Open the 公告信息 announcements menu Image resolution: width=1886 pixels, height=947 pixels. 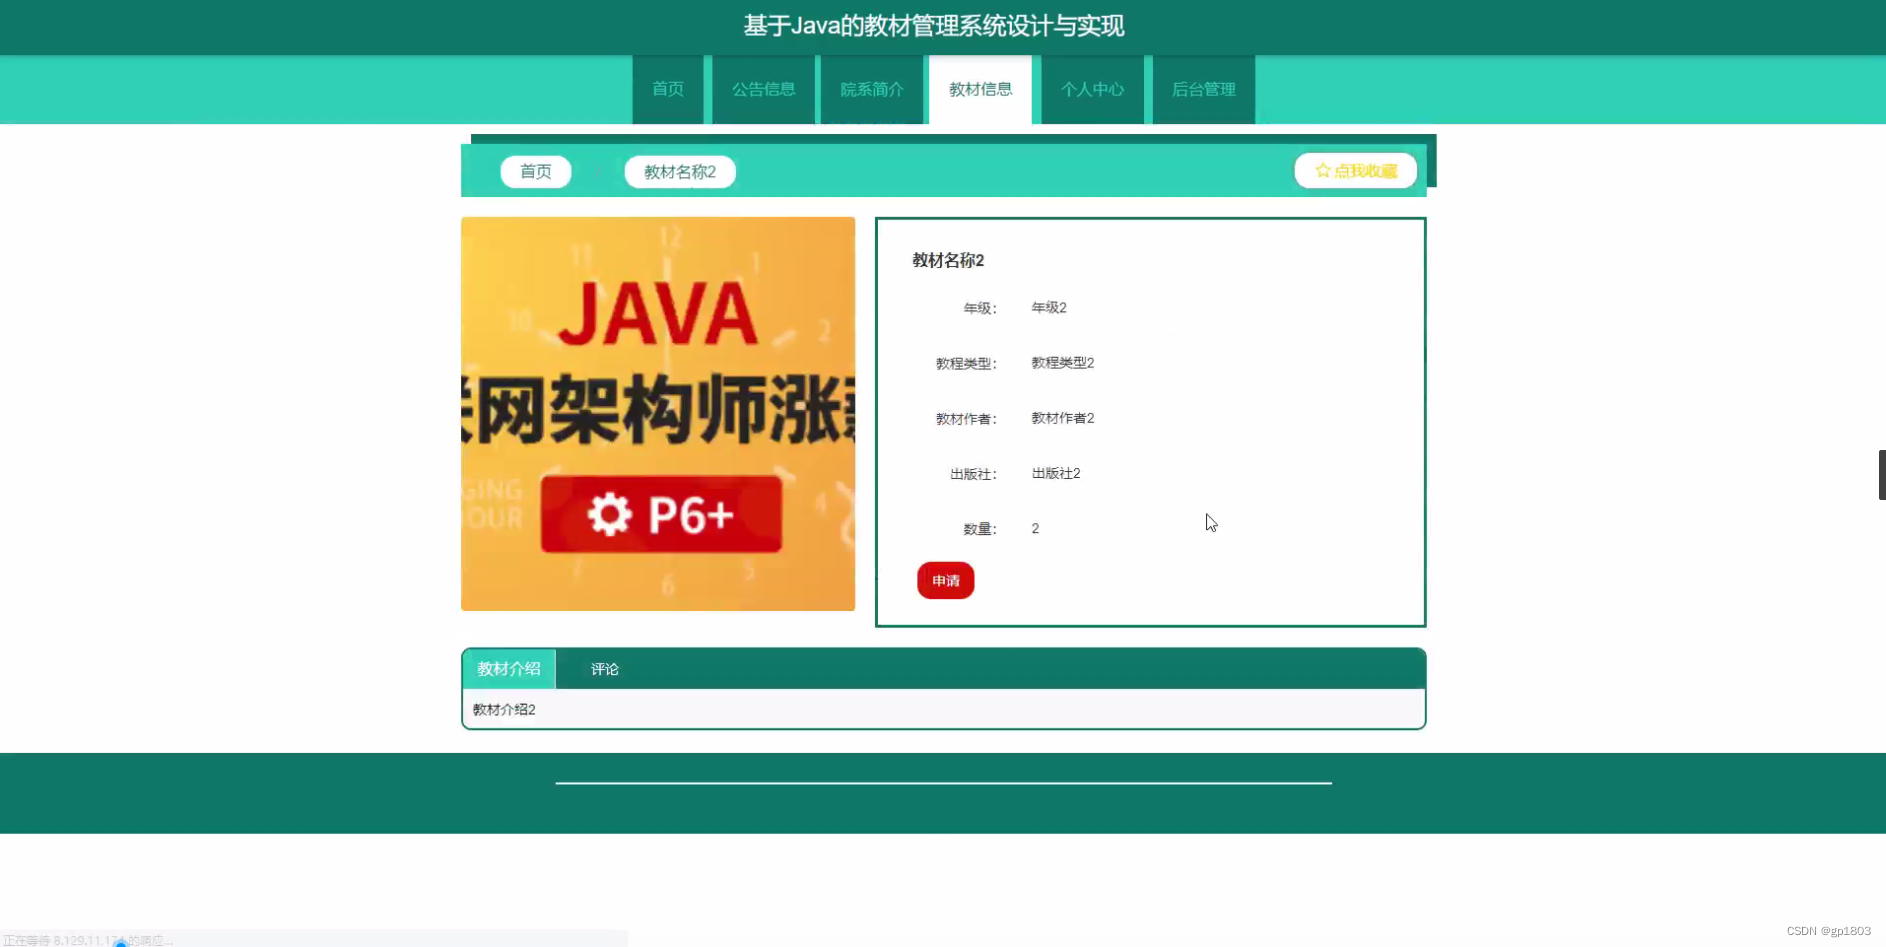[x=763, y=89]
